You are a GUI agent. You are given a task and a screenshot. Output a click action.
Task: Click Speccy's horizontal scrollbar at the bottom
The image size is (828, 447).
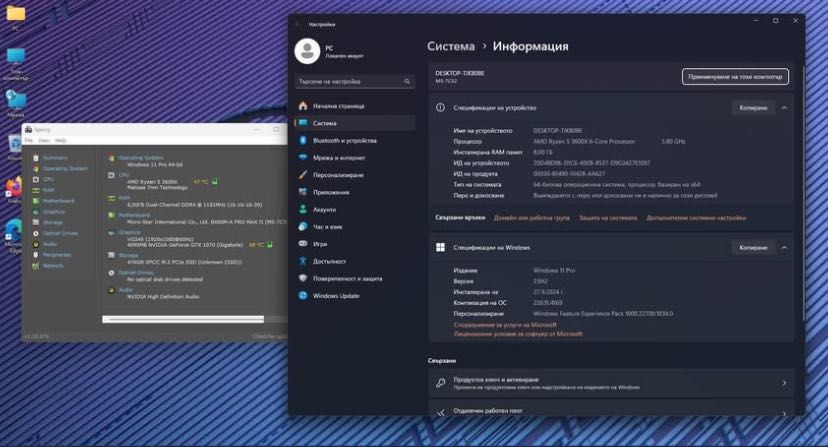pos(183,320)
